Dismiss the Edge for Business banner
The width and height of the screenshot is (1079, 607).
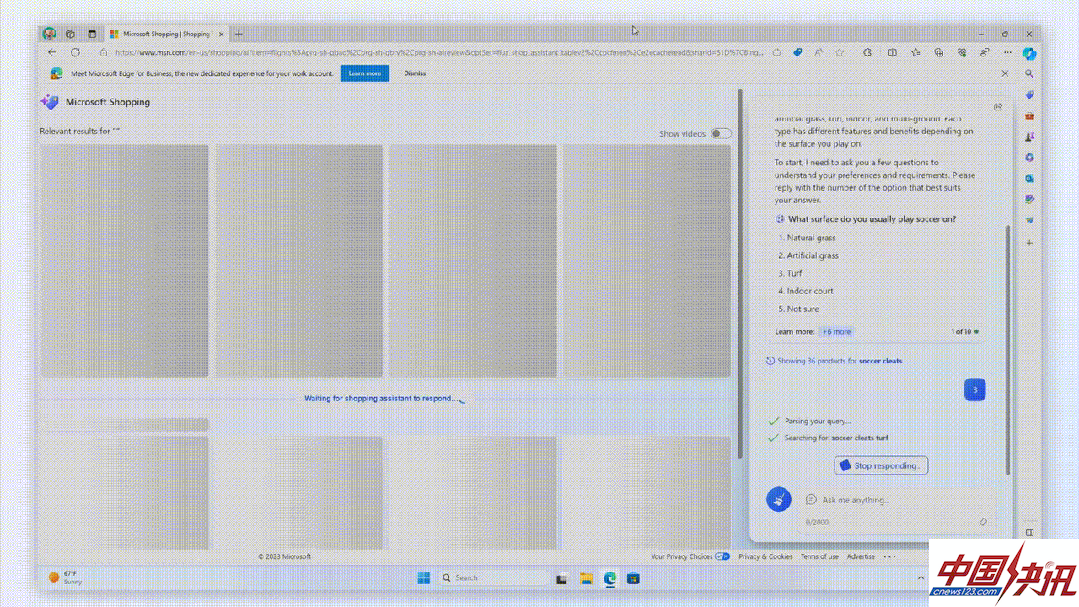tap(415, 73)
